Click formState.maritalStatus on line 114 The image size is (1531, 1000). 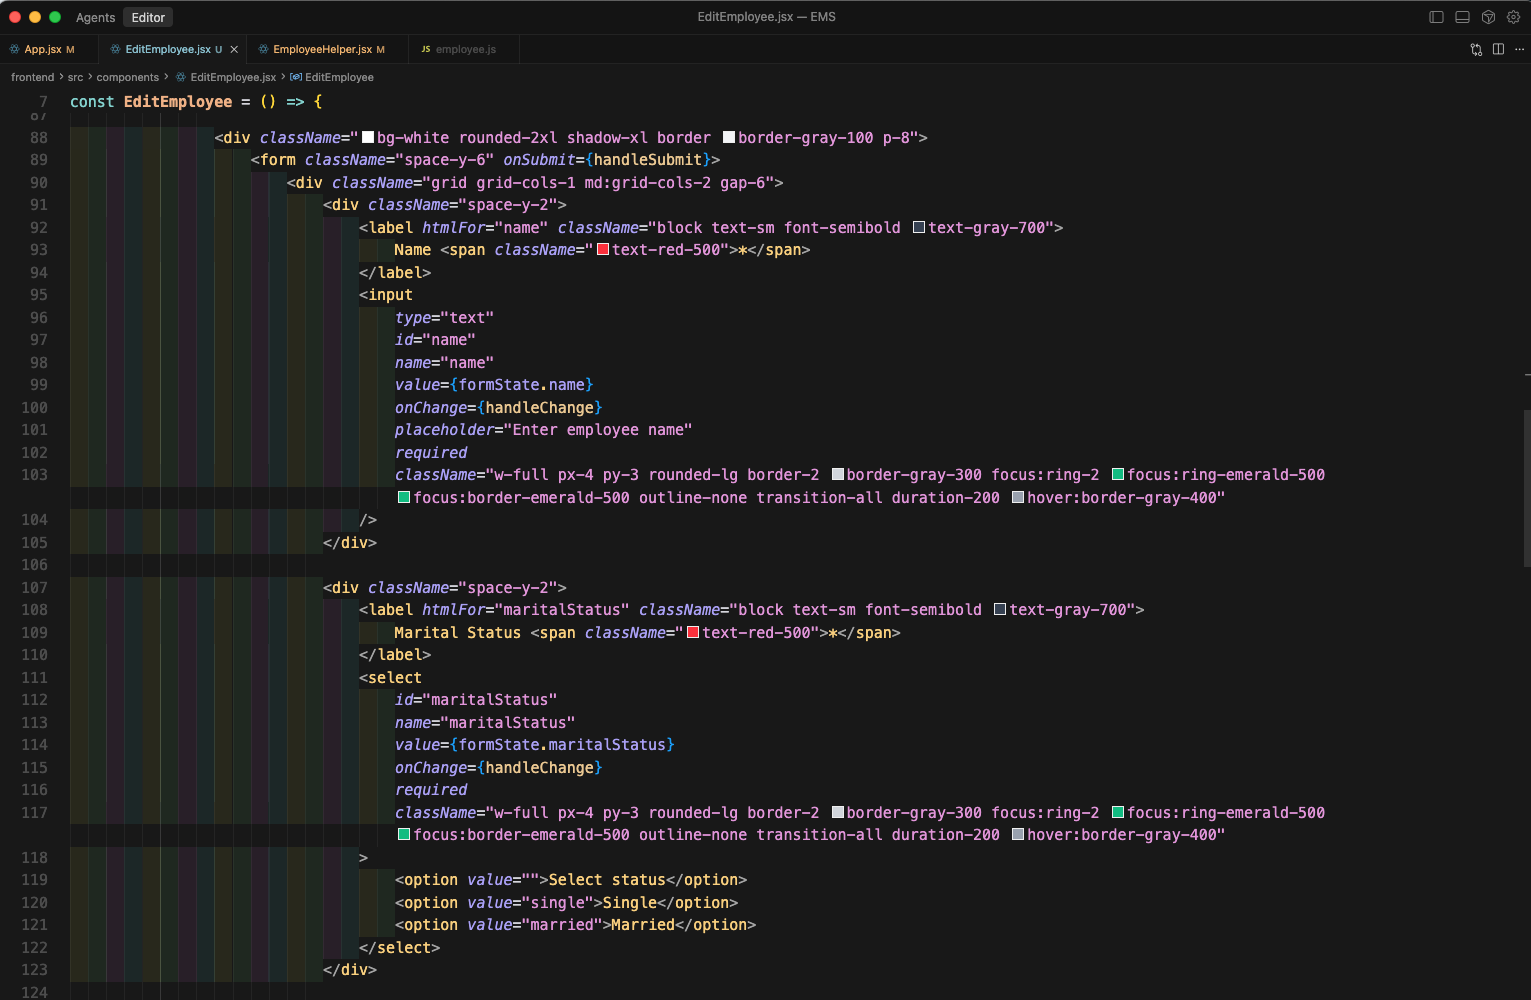pyautogui.click(x=562, y=745)
